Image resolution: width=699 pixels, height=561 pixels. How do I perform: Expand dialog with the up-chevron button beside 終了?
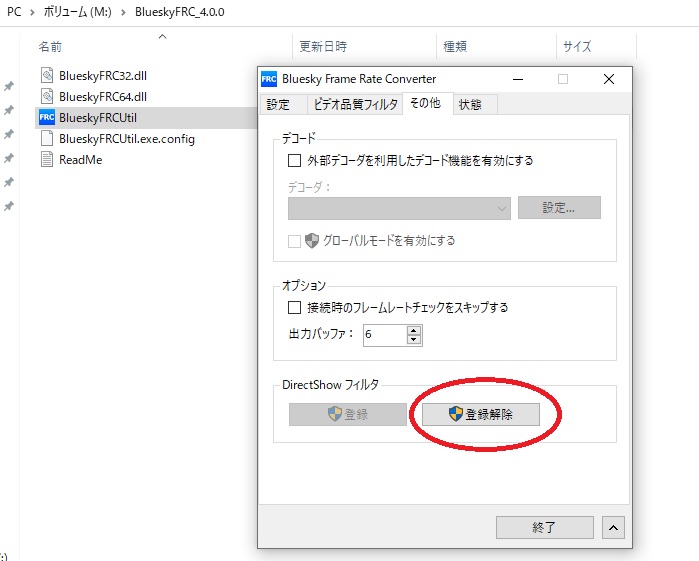click(613, 528)
